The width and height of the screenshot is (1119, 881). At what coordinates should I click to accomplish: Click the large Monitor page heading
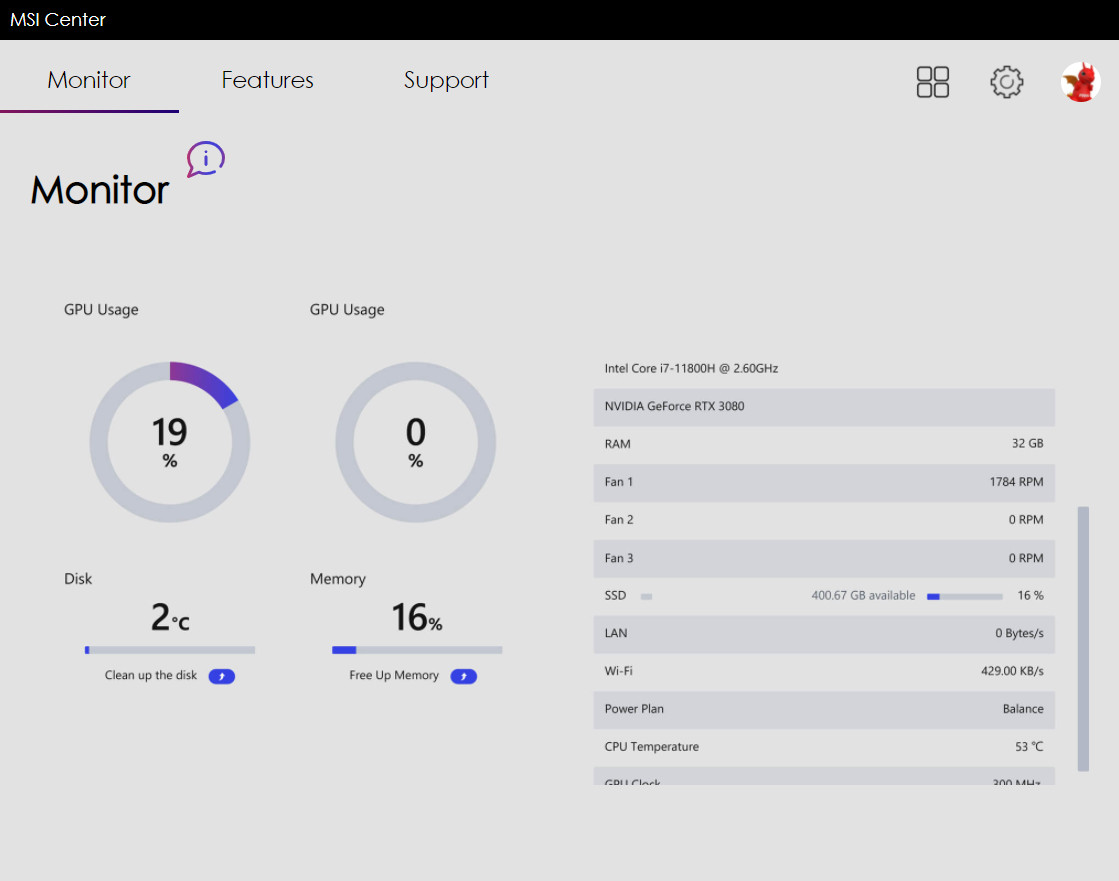click(x=100, y=190)
